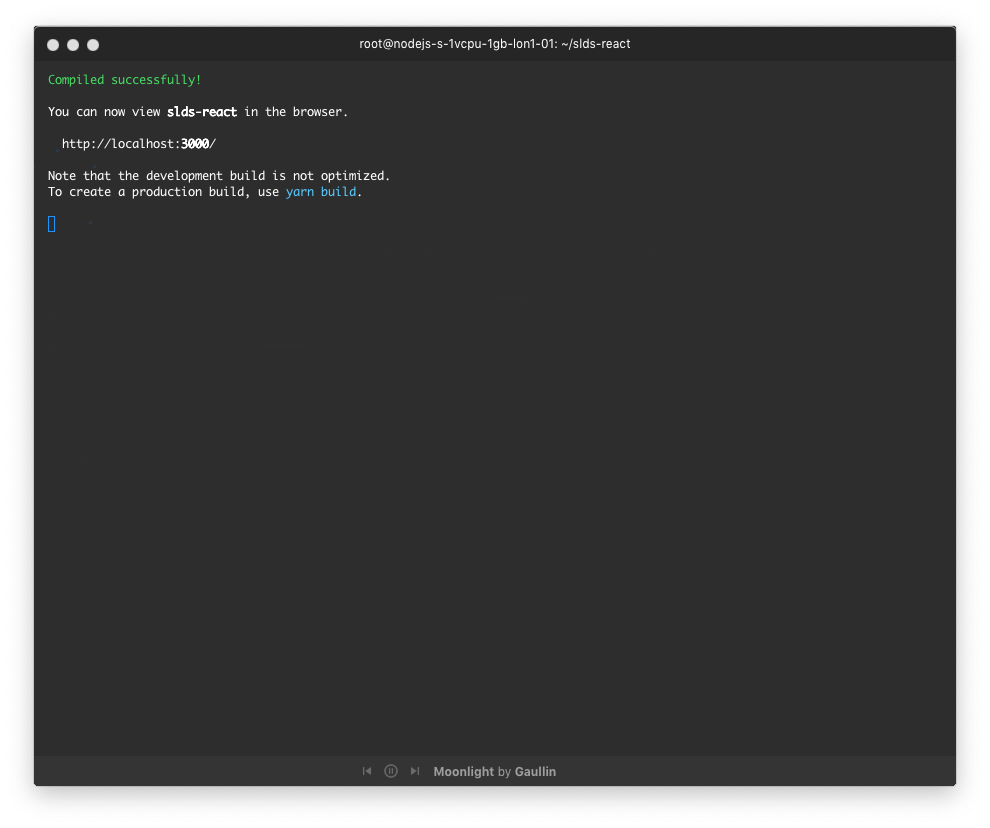The image size is (990, 828).
Task: Click the 'You can now view' text
Action: click(104, 112)
